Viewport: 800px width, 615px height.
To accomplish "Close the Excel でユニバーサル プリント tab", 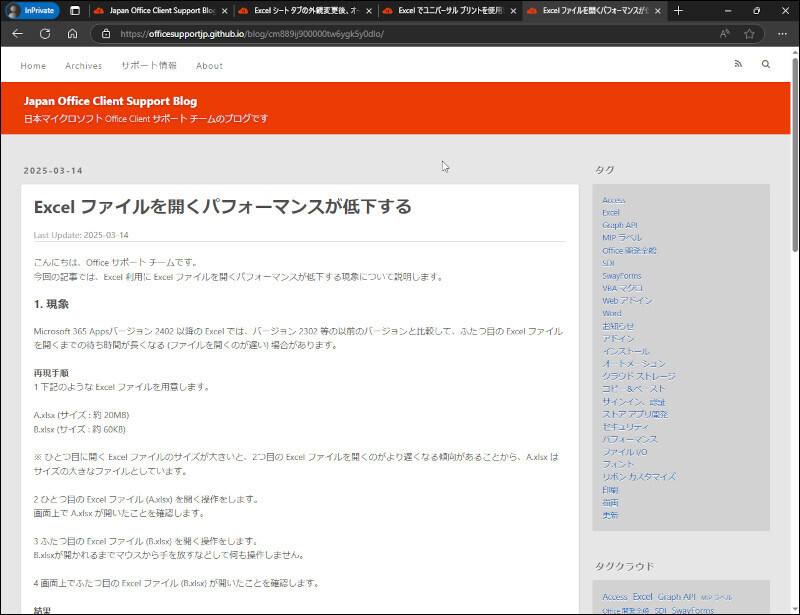I will pyautogui.click(x=513, y=11).
